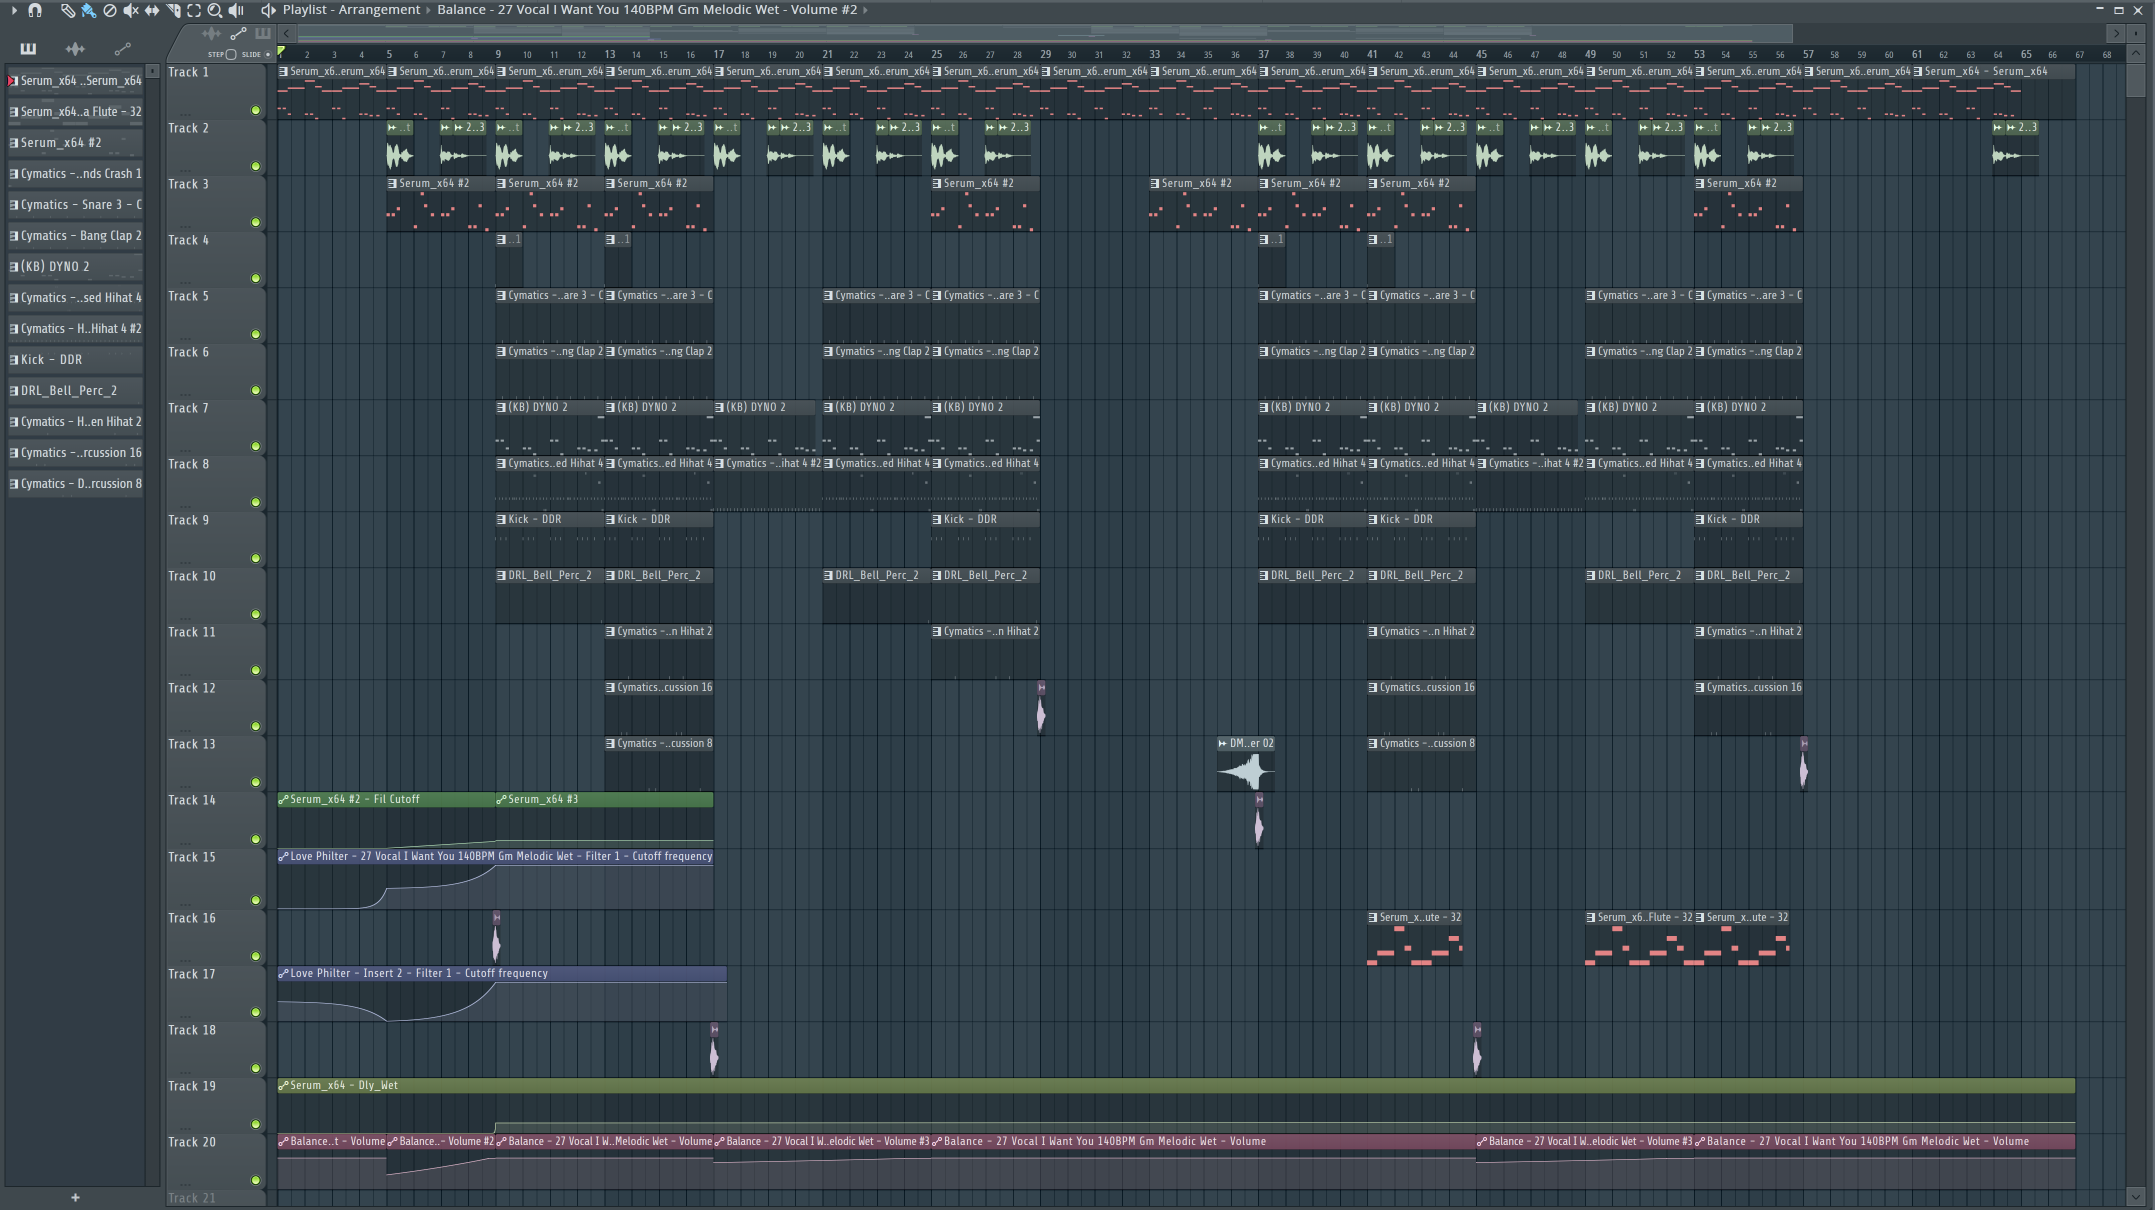Select the Mute tool
2155x1210 pixels.
tap(130, 10)
